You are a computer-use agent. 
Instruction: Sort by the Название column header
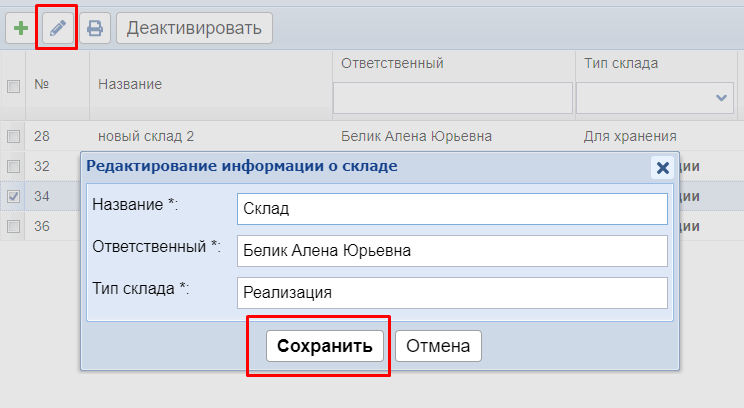[x=130, y=85]
